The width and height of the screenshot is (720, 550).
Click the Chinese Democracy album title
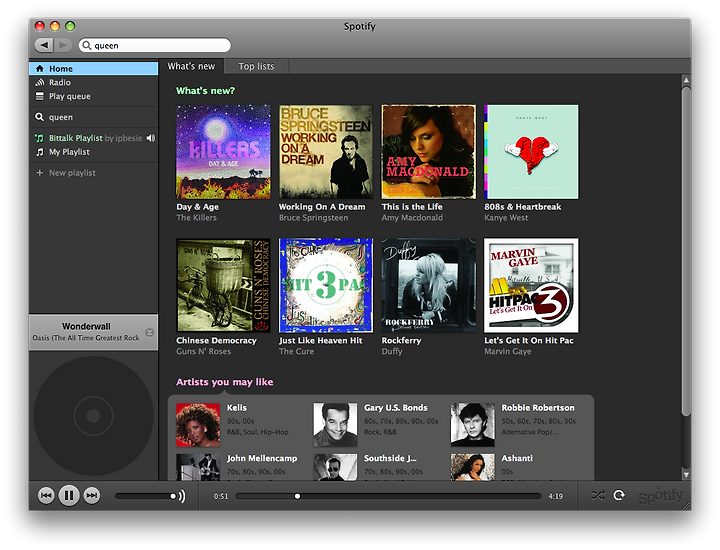[x=216, y=340]
